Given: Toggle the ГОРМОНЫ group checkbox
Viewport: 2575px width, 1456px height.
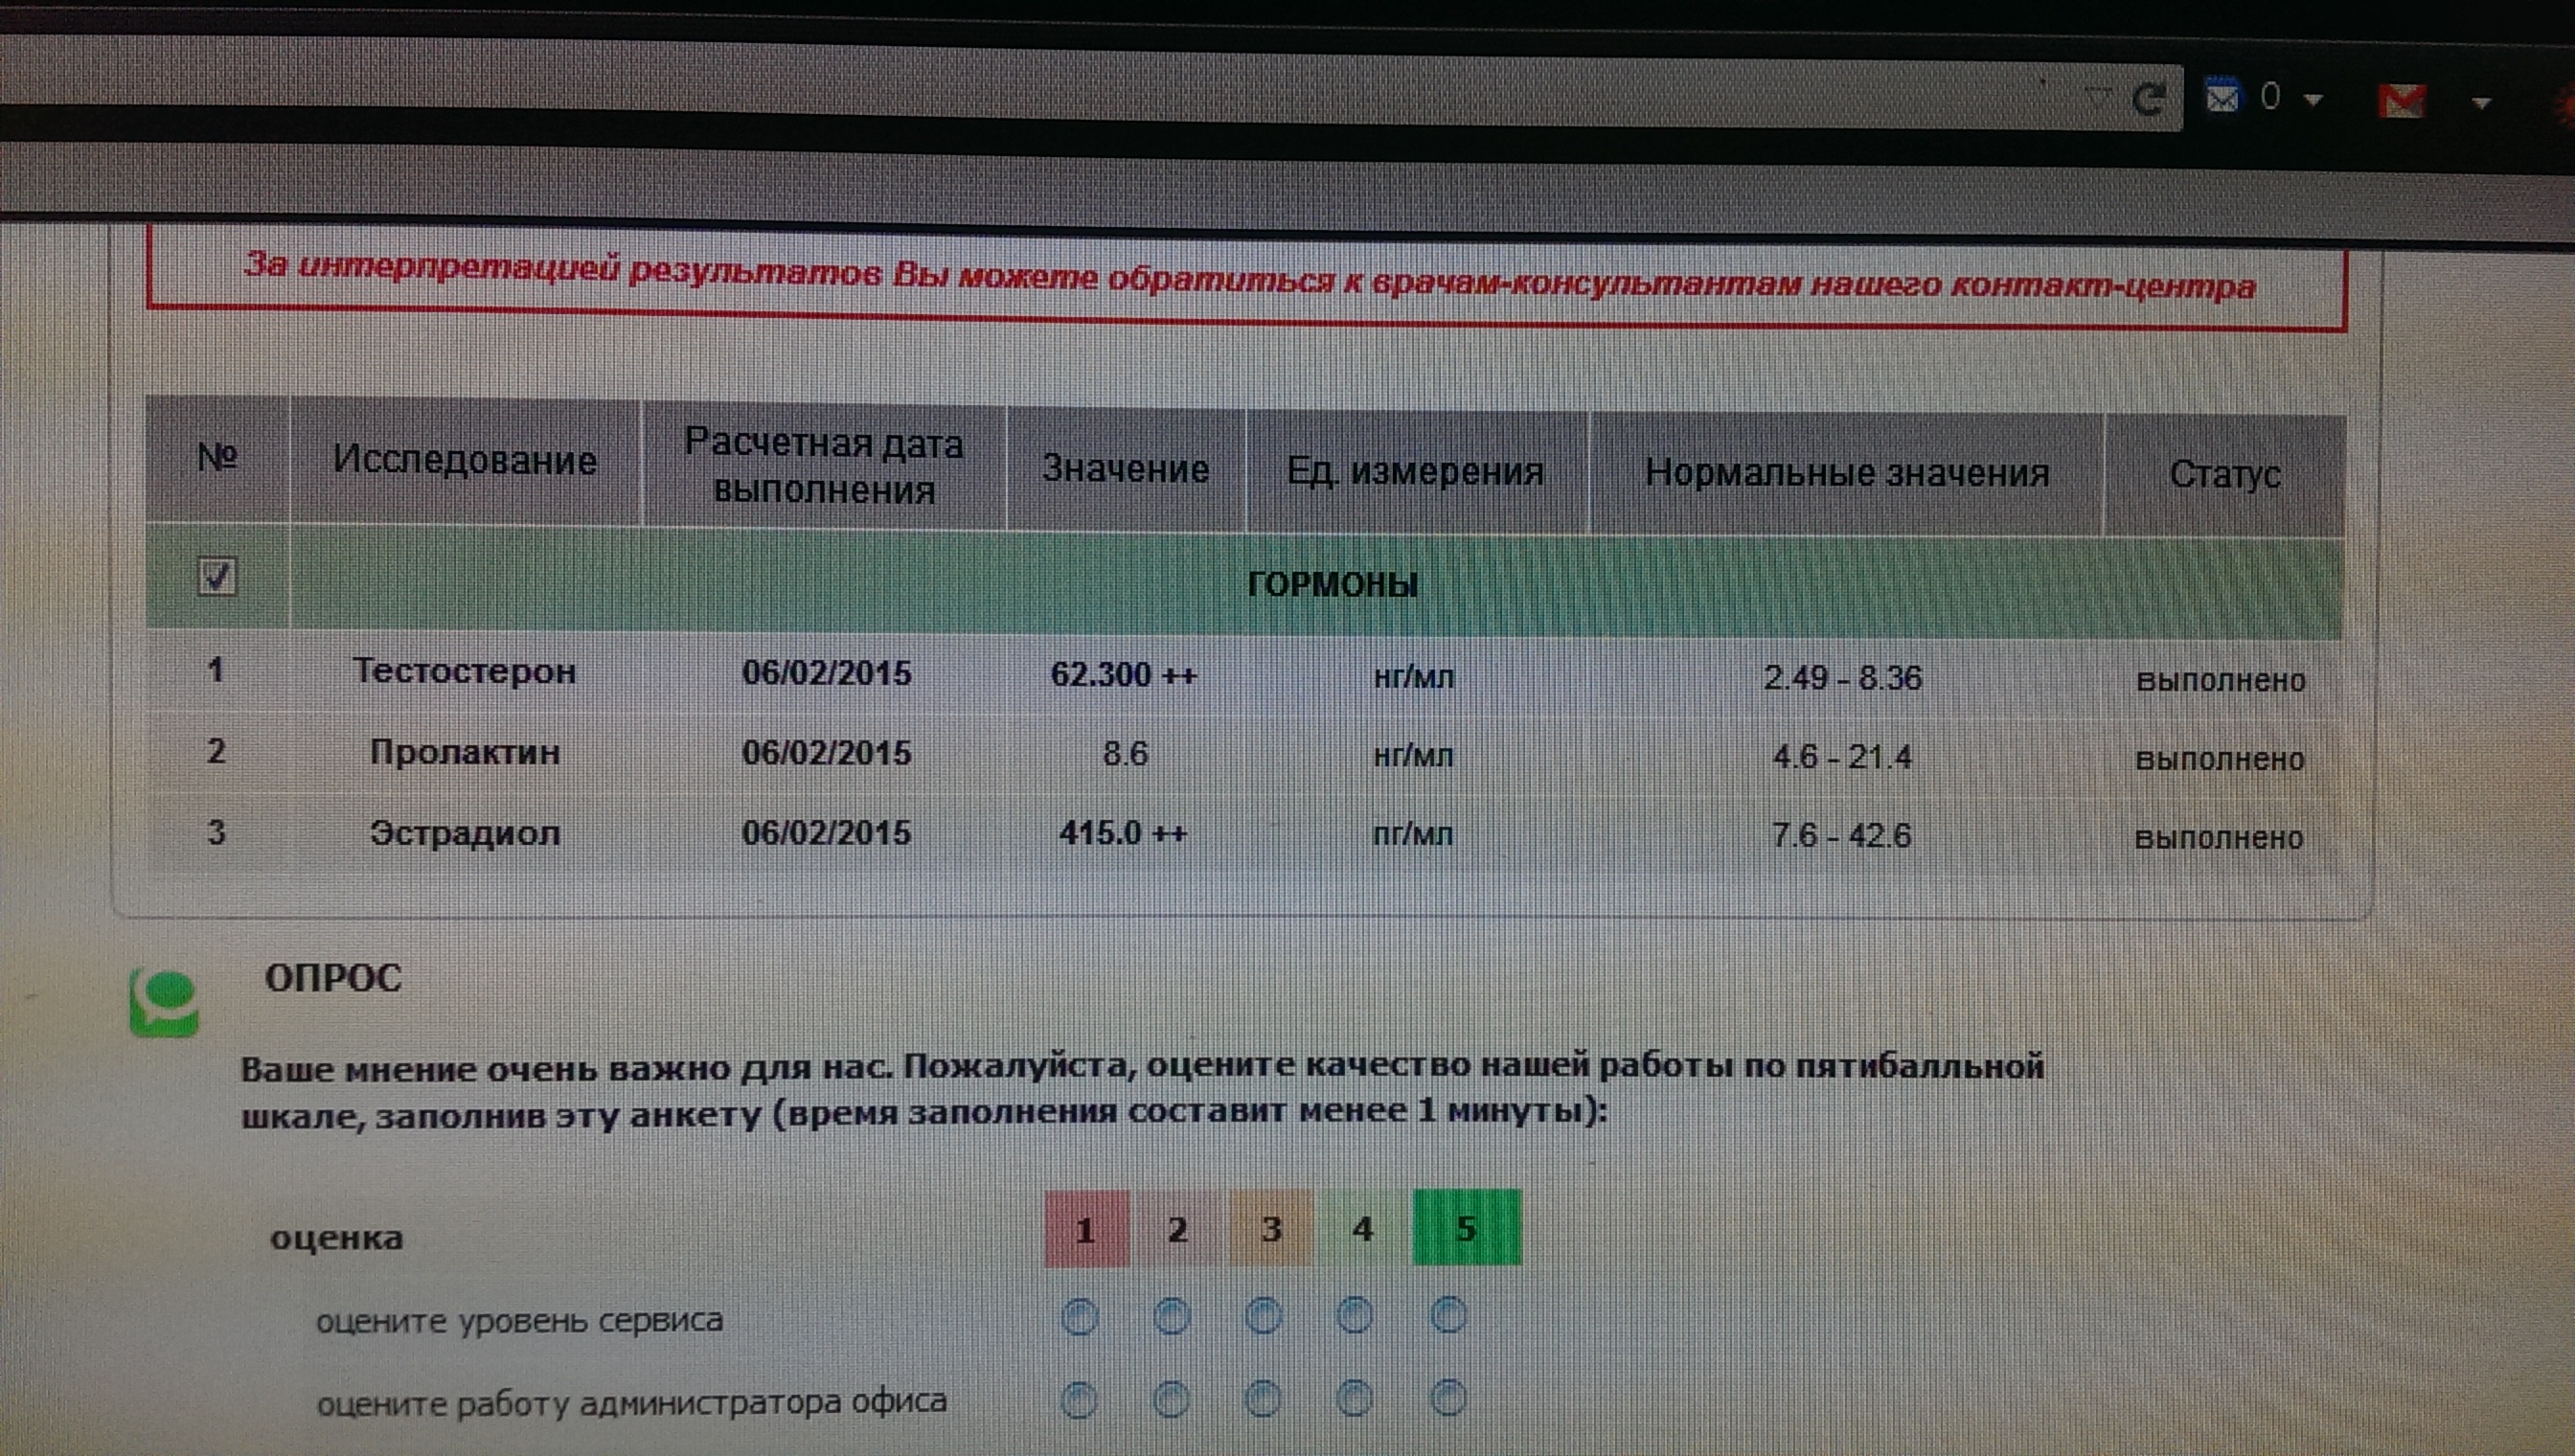Looking at the screenshot, I should point(217,577).
